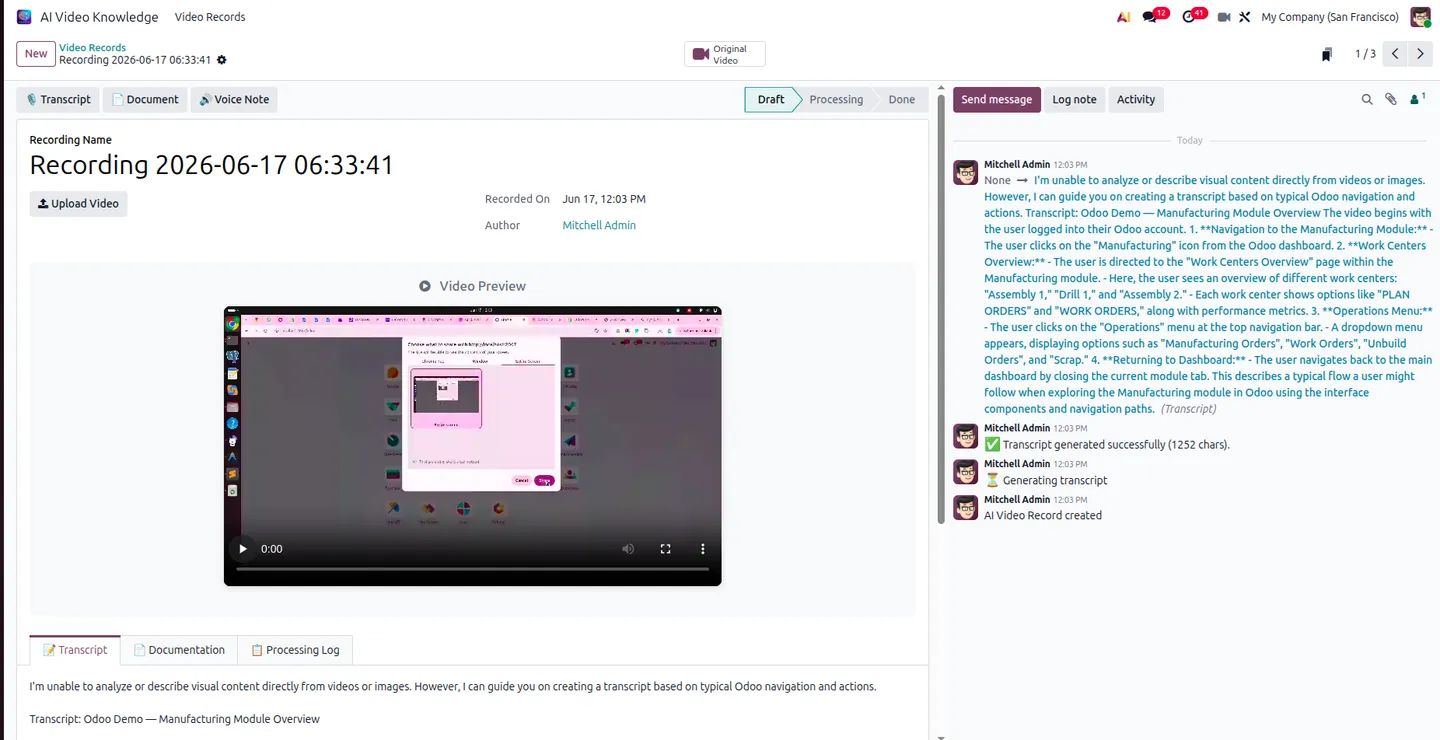Switch to the Processing Log tab
Screen dimensions: 1440x740
(x=295, y=650)
